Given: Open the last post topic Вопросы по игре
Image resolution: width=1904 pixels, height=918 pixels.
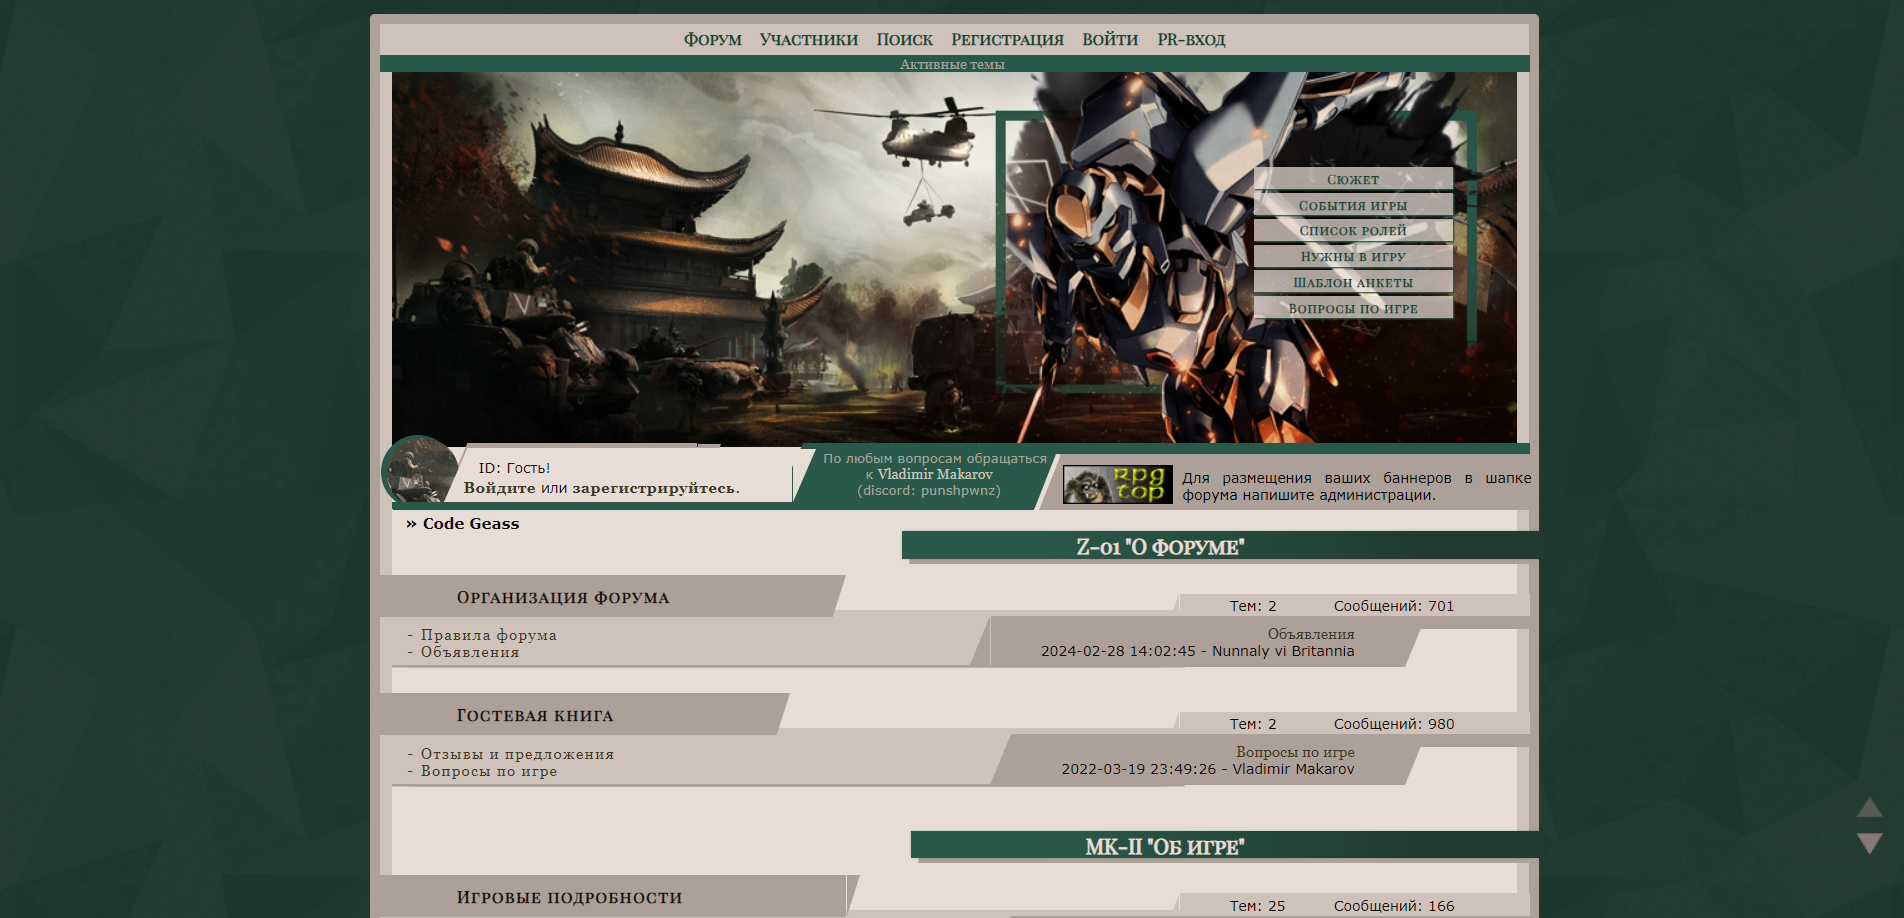Looking at the screenshot, I should (1295, 752).
